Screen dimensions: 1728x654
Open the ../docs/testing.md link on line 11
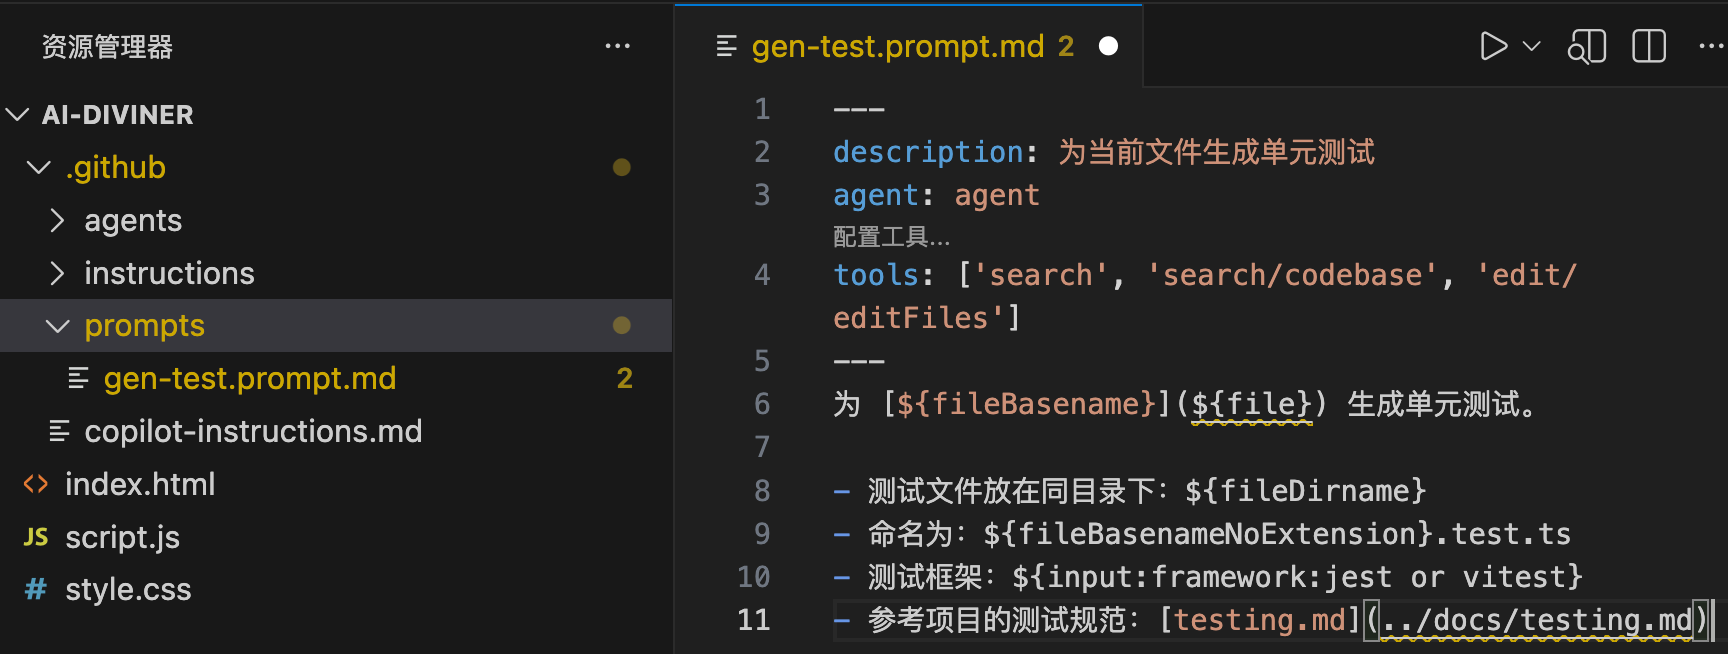click(x=1537, y=619)
